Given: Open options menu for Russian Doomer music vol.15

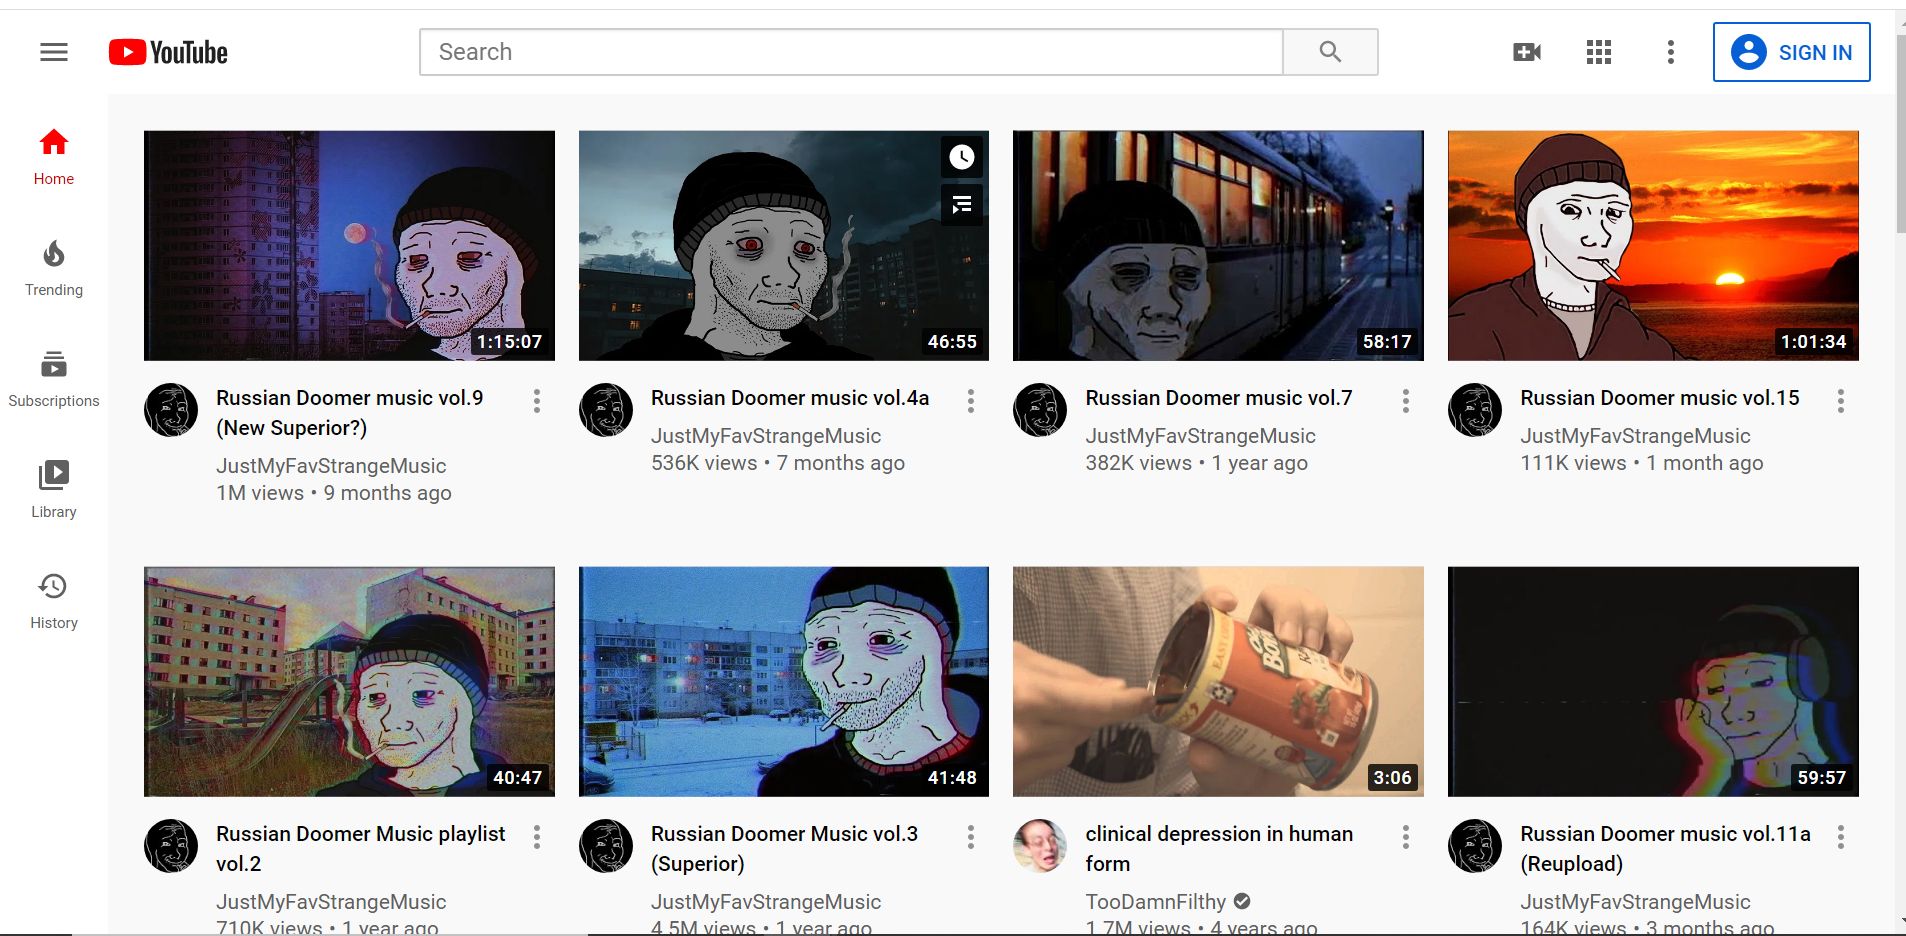Looking at the screenshot, I should 1840,400.
